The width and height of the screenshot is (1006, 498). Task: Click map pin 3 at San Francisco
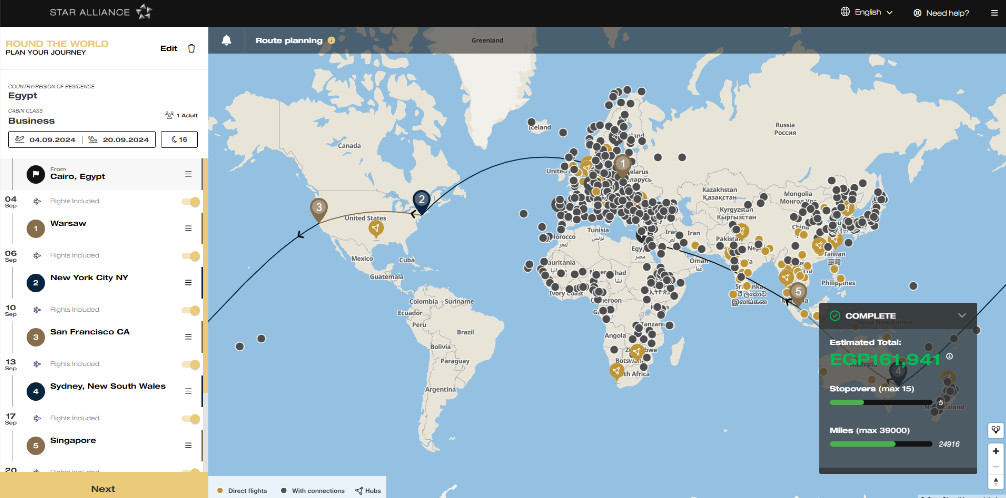pyautogui.click(x=318, y=209)
